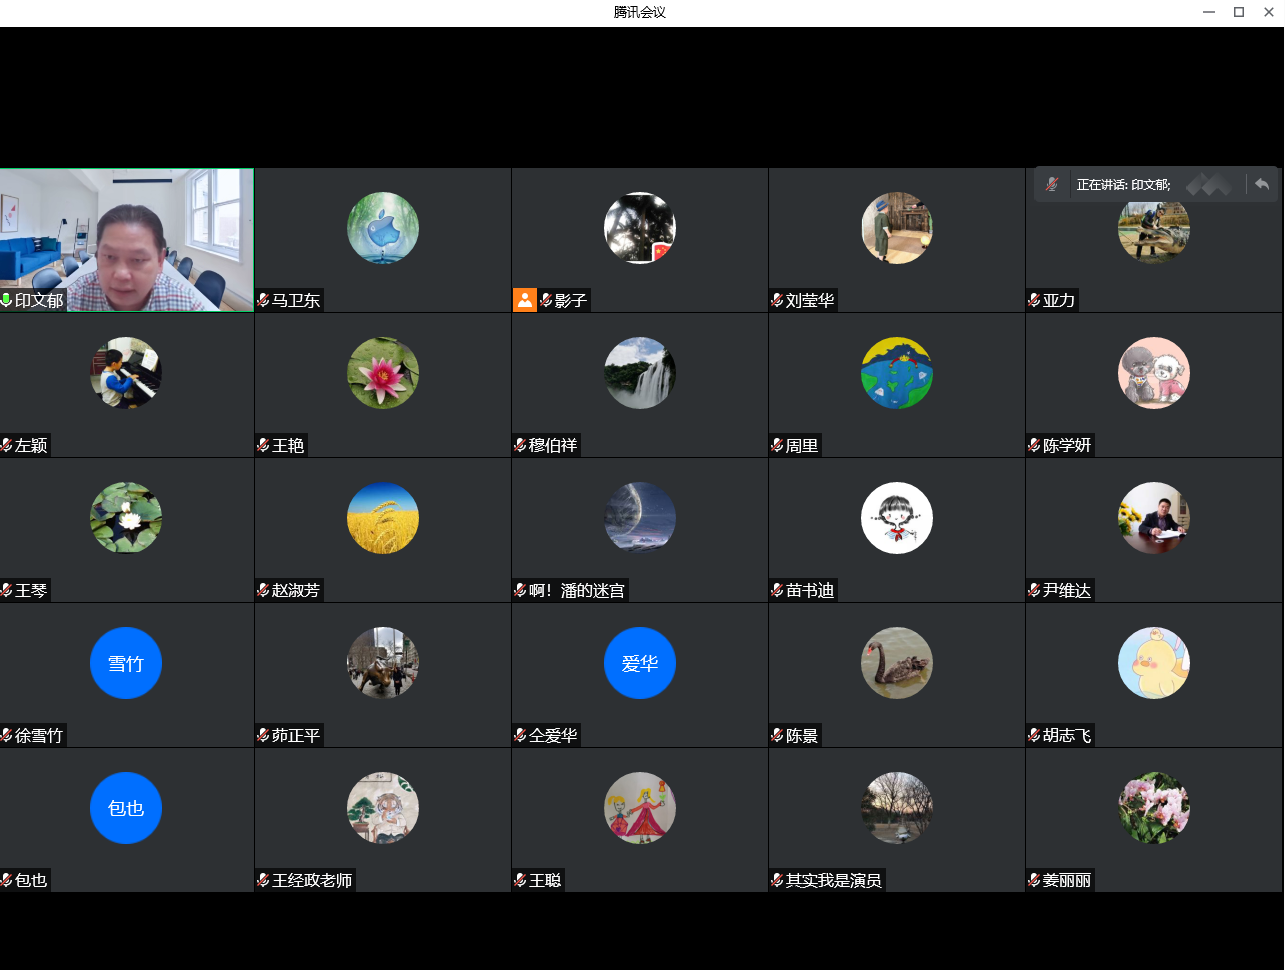Click the name label 苗书迪
Image resolution: width=1285 pixels, height=970 pixels.
click(x=810, y=590)
